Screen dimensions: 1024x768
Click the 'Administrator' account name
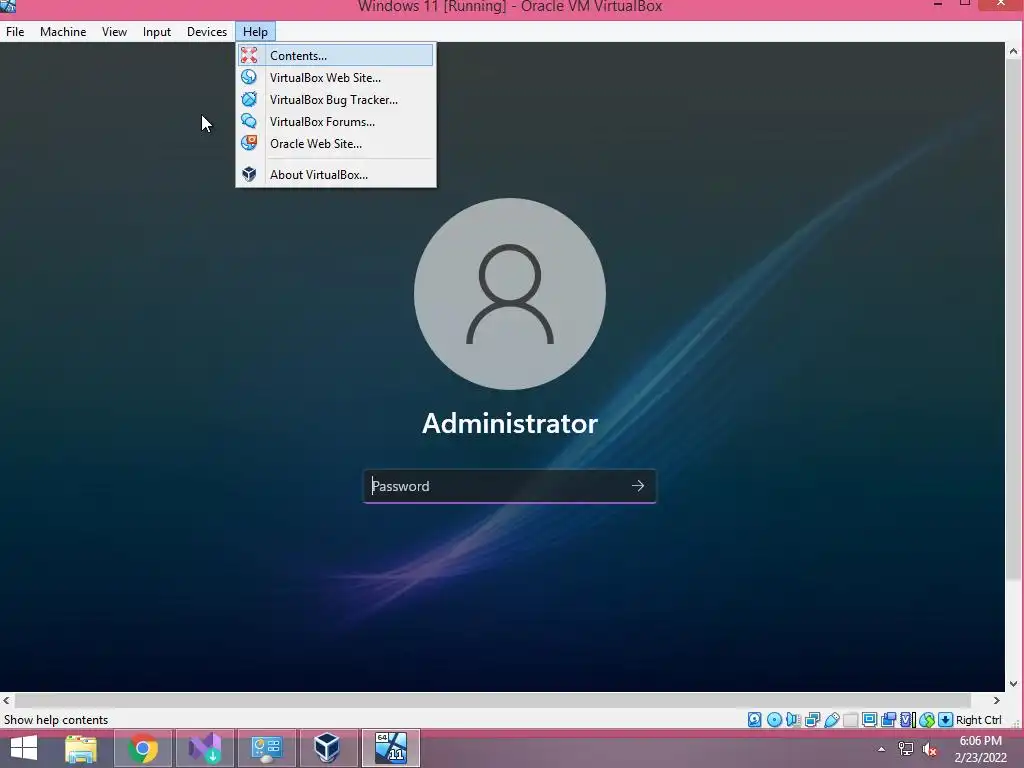(x=510, y=423)
